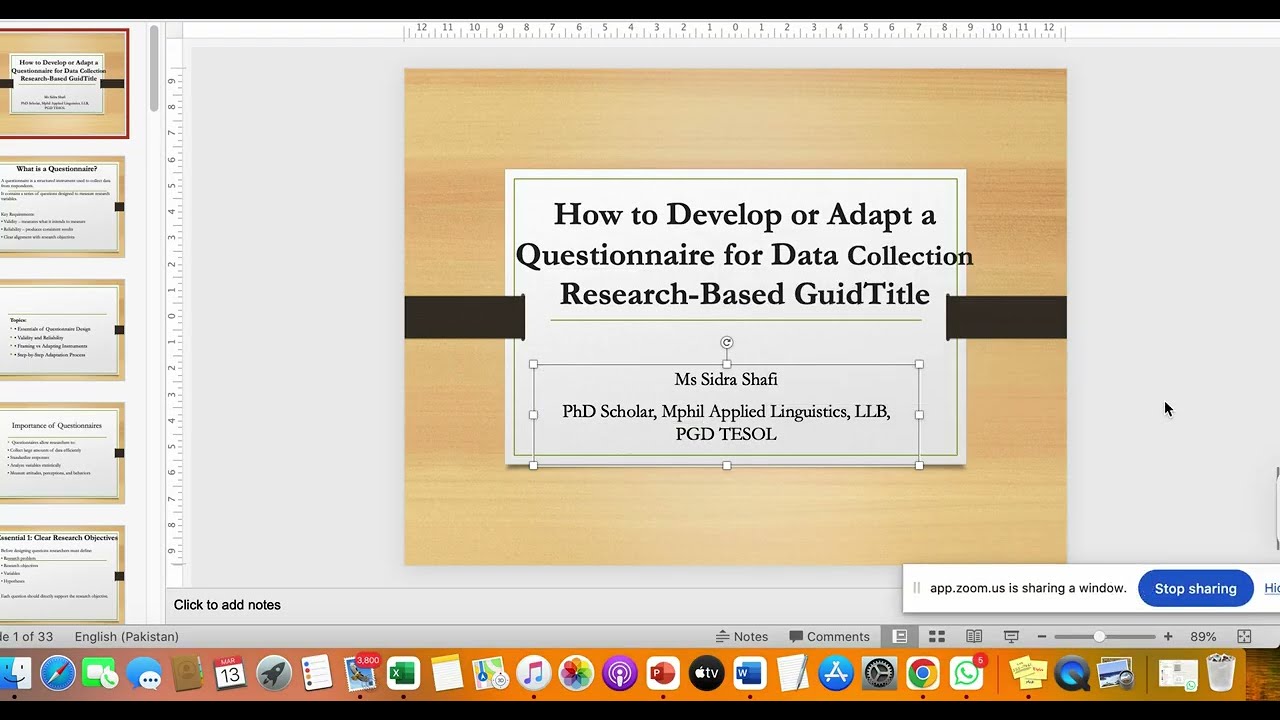This screenshot has width=1280, height=720.
Task: Open FaceTime from the Dock
Action: (x=101, y=673)
